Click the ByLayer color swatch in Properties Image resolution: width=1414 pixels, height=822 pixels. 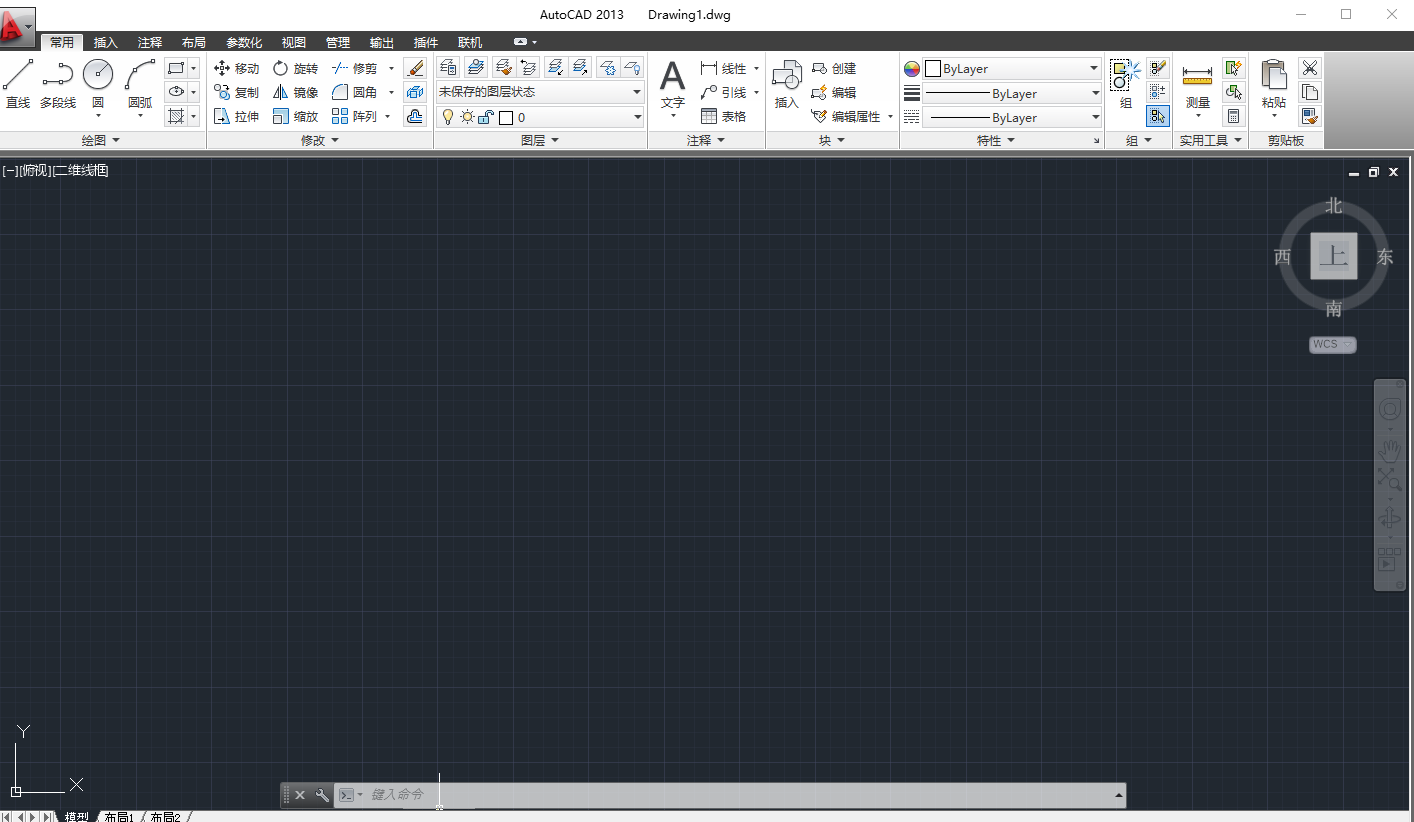coord(933,68)
